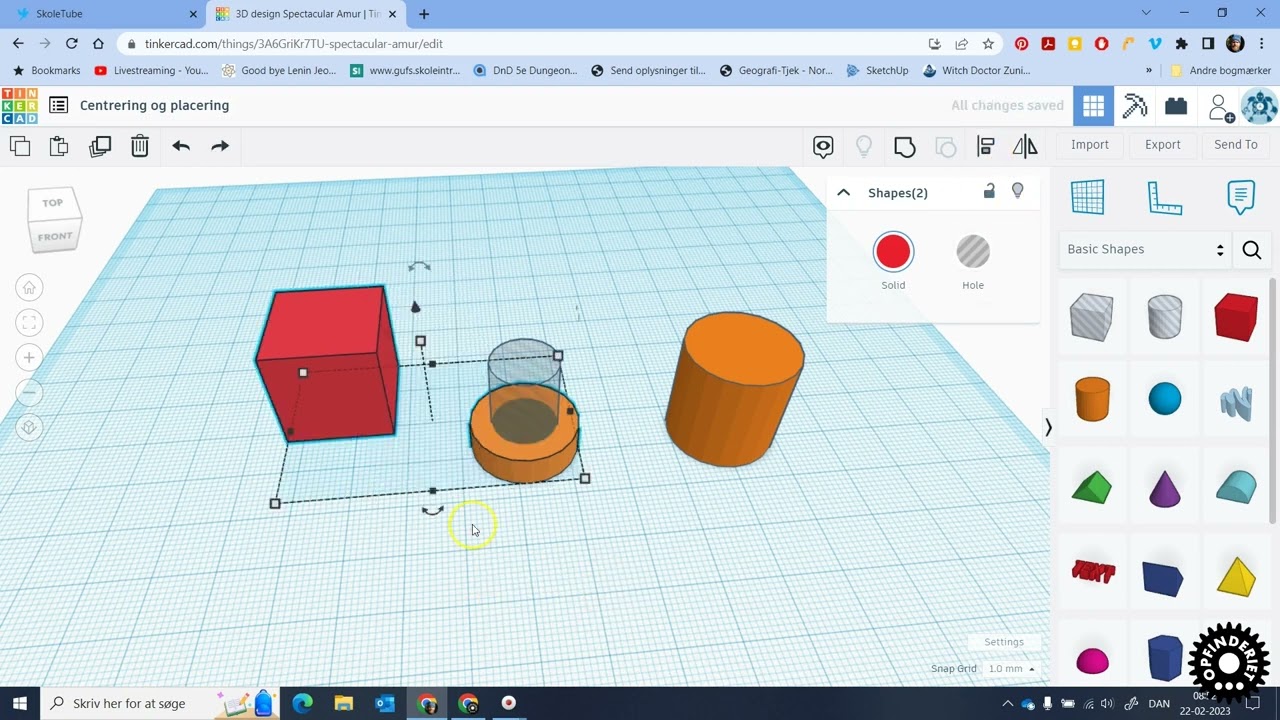Click the TOP face of view cube
The width and height of the screenshot is (1280, 720).
[x=52, y=202]
